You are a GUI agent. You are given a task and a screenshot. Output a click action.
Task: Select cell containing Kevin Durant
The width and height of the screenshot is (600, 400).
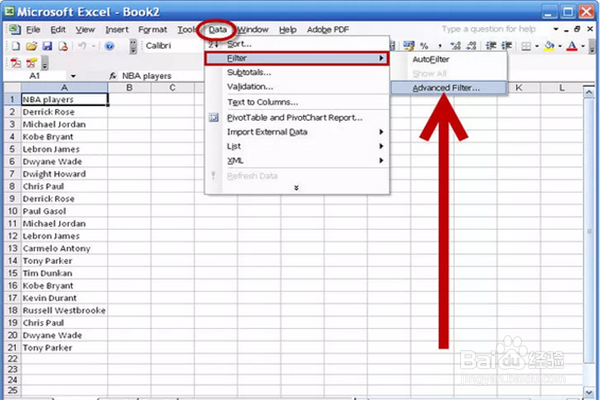[x=64, y=298]
